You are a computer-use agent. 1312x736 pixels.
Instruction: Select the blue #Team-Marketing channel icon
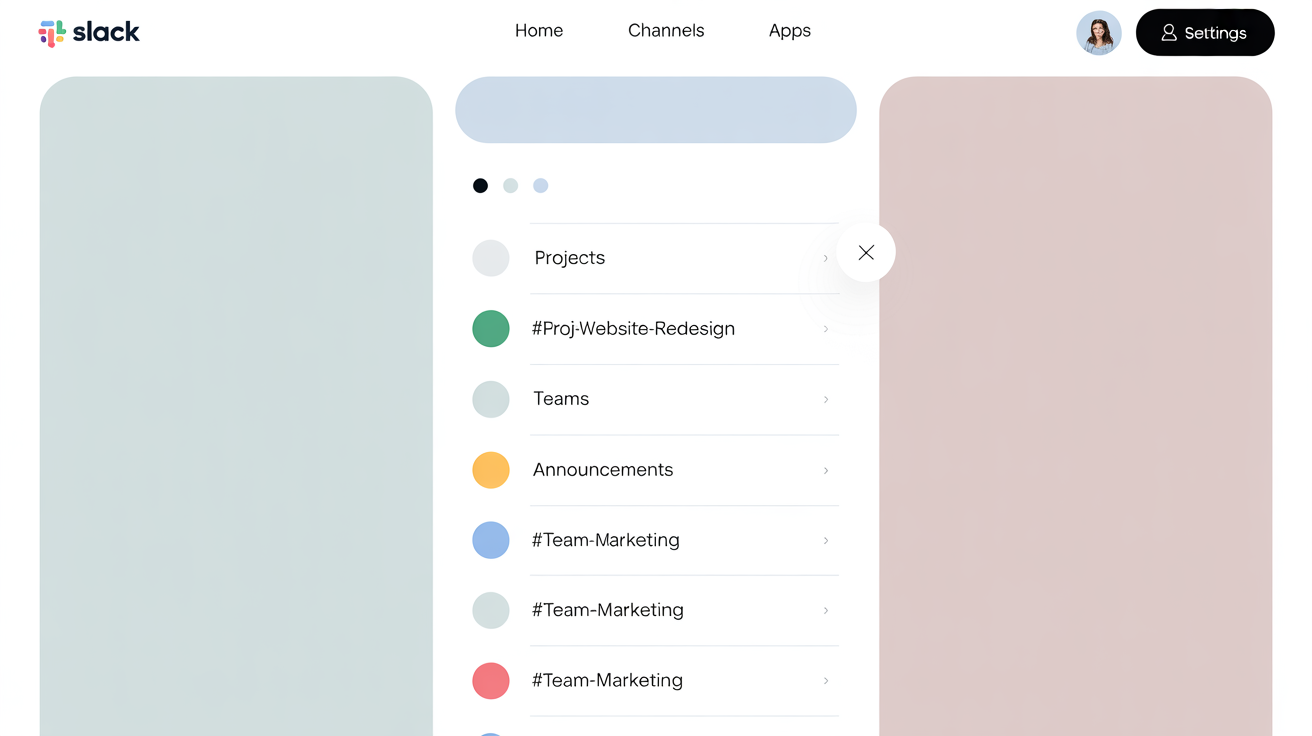coord(491,540)
